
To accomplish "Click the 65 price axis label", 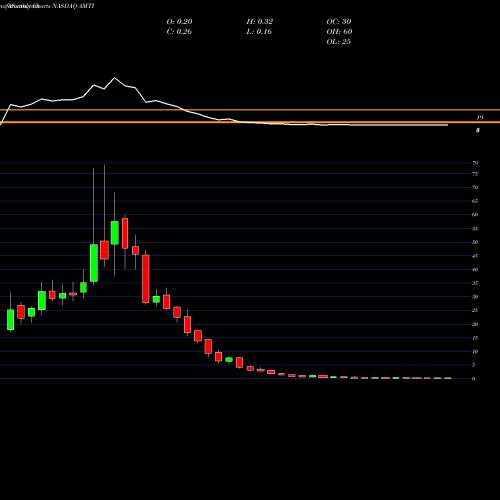I will (x=475, y=201).
